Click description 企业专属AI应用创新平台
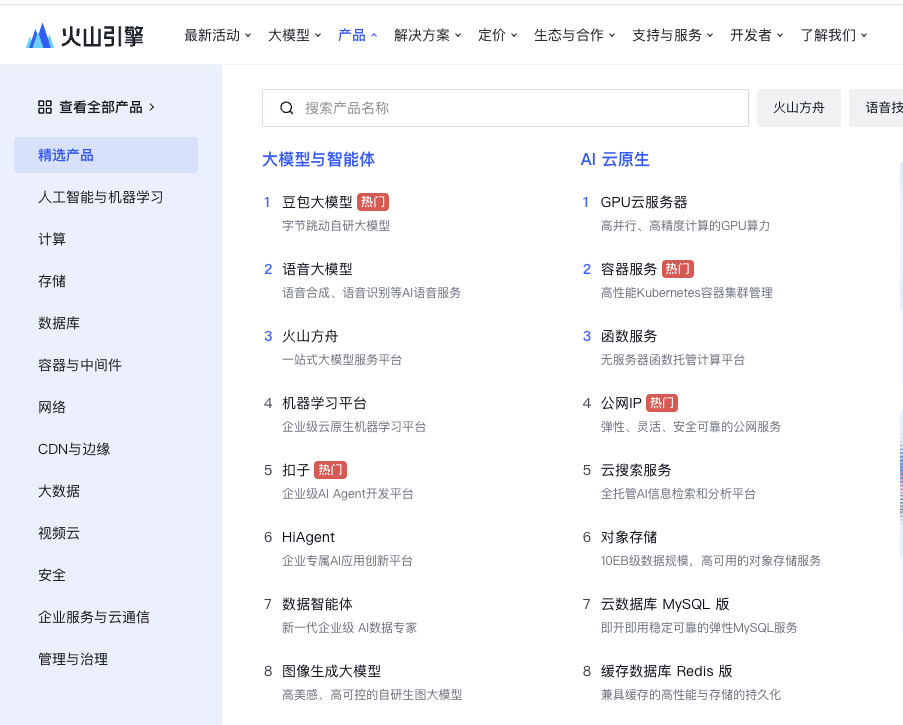 point(347,561)
